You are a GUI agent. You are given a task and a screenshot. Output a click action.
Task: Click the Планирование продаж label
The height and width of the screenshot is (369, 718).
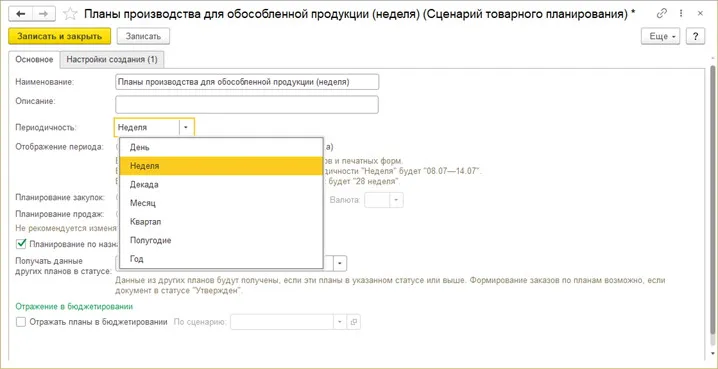point(60,213)
